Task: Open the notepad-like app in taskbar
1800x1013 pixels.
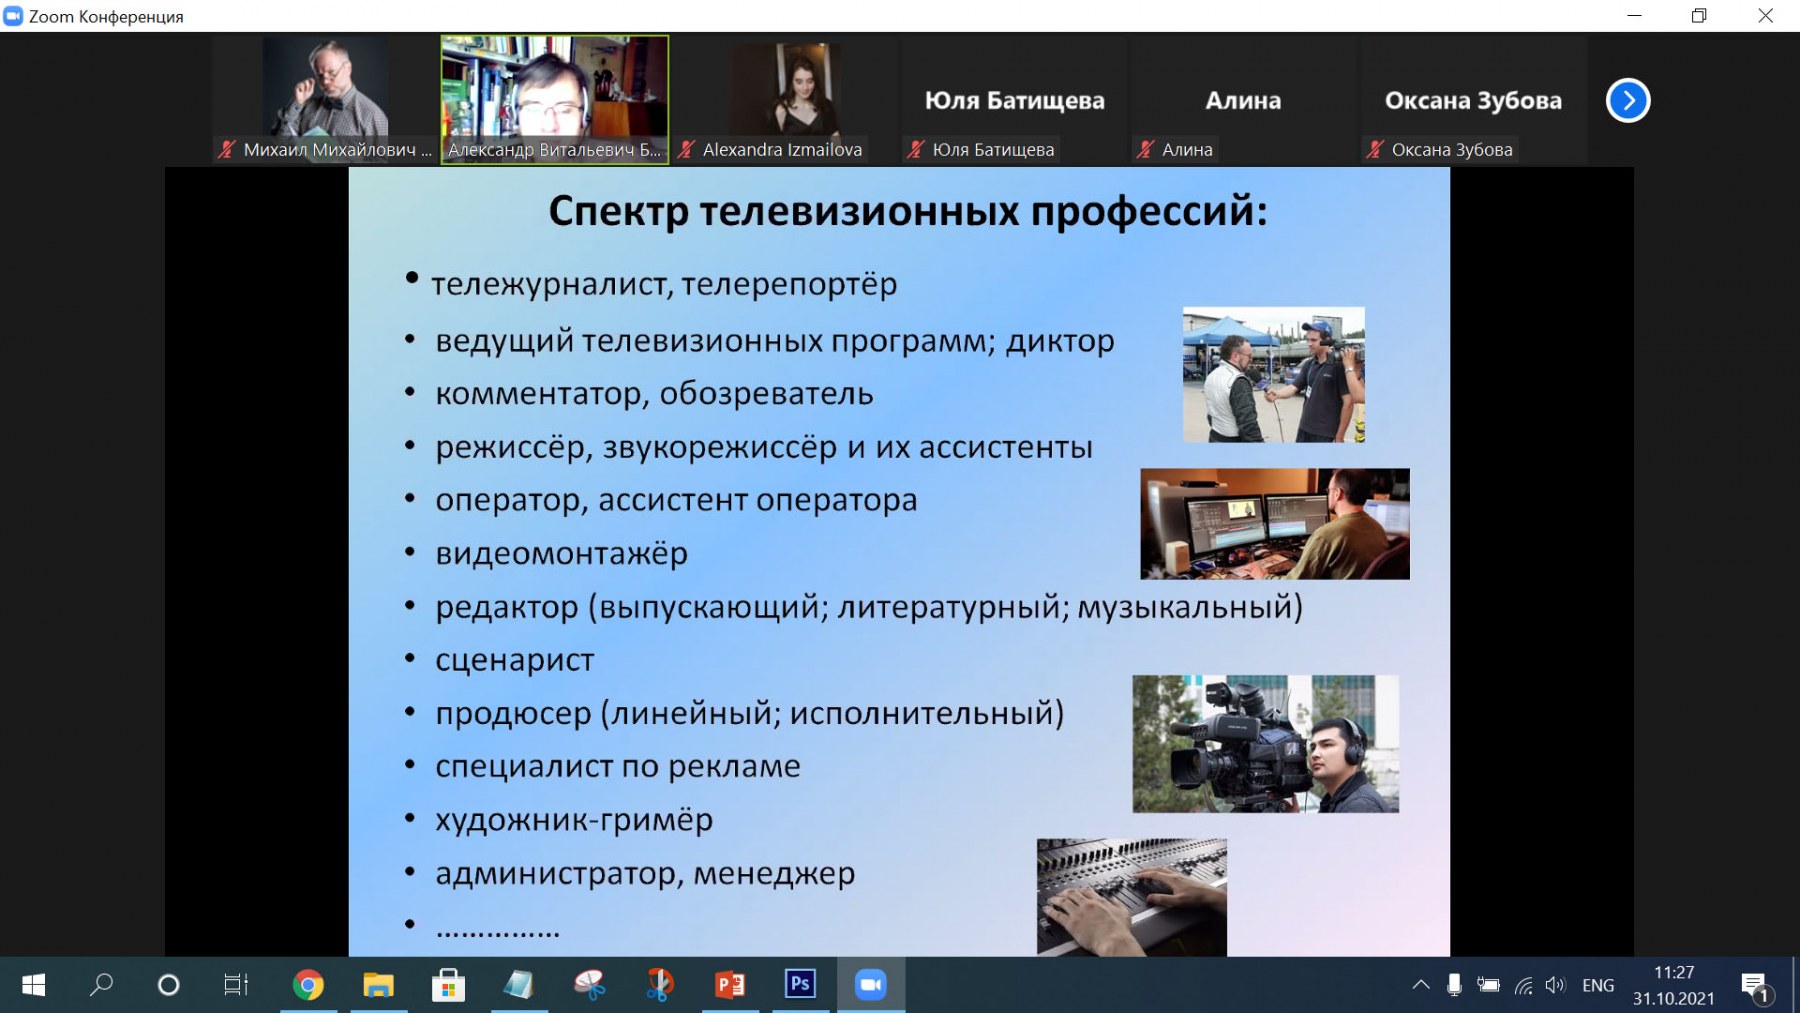Action: tap(518, 985)
